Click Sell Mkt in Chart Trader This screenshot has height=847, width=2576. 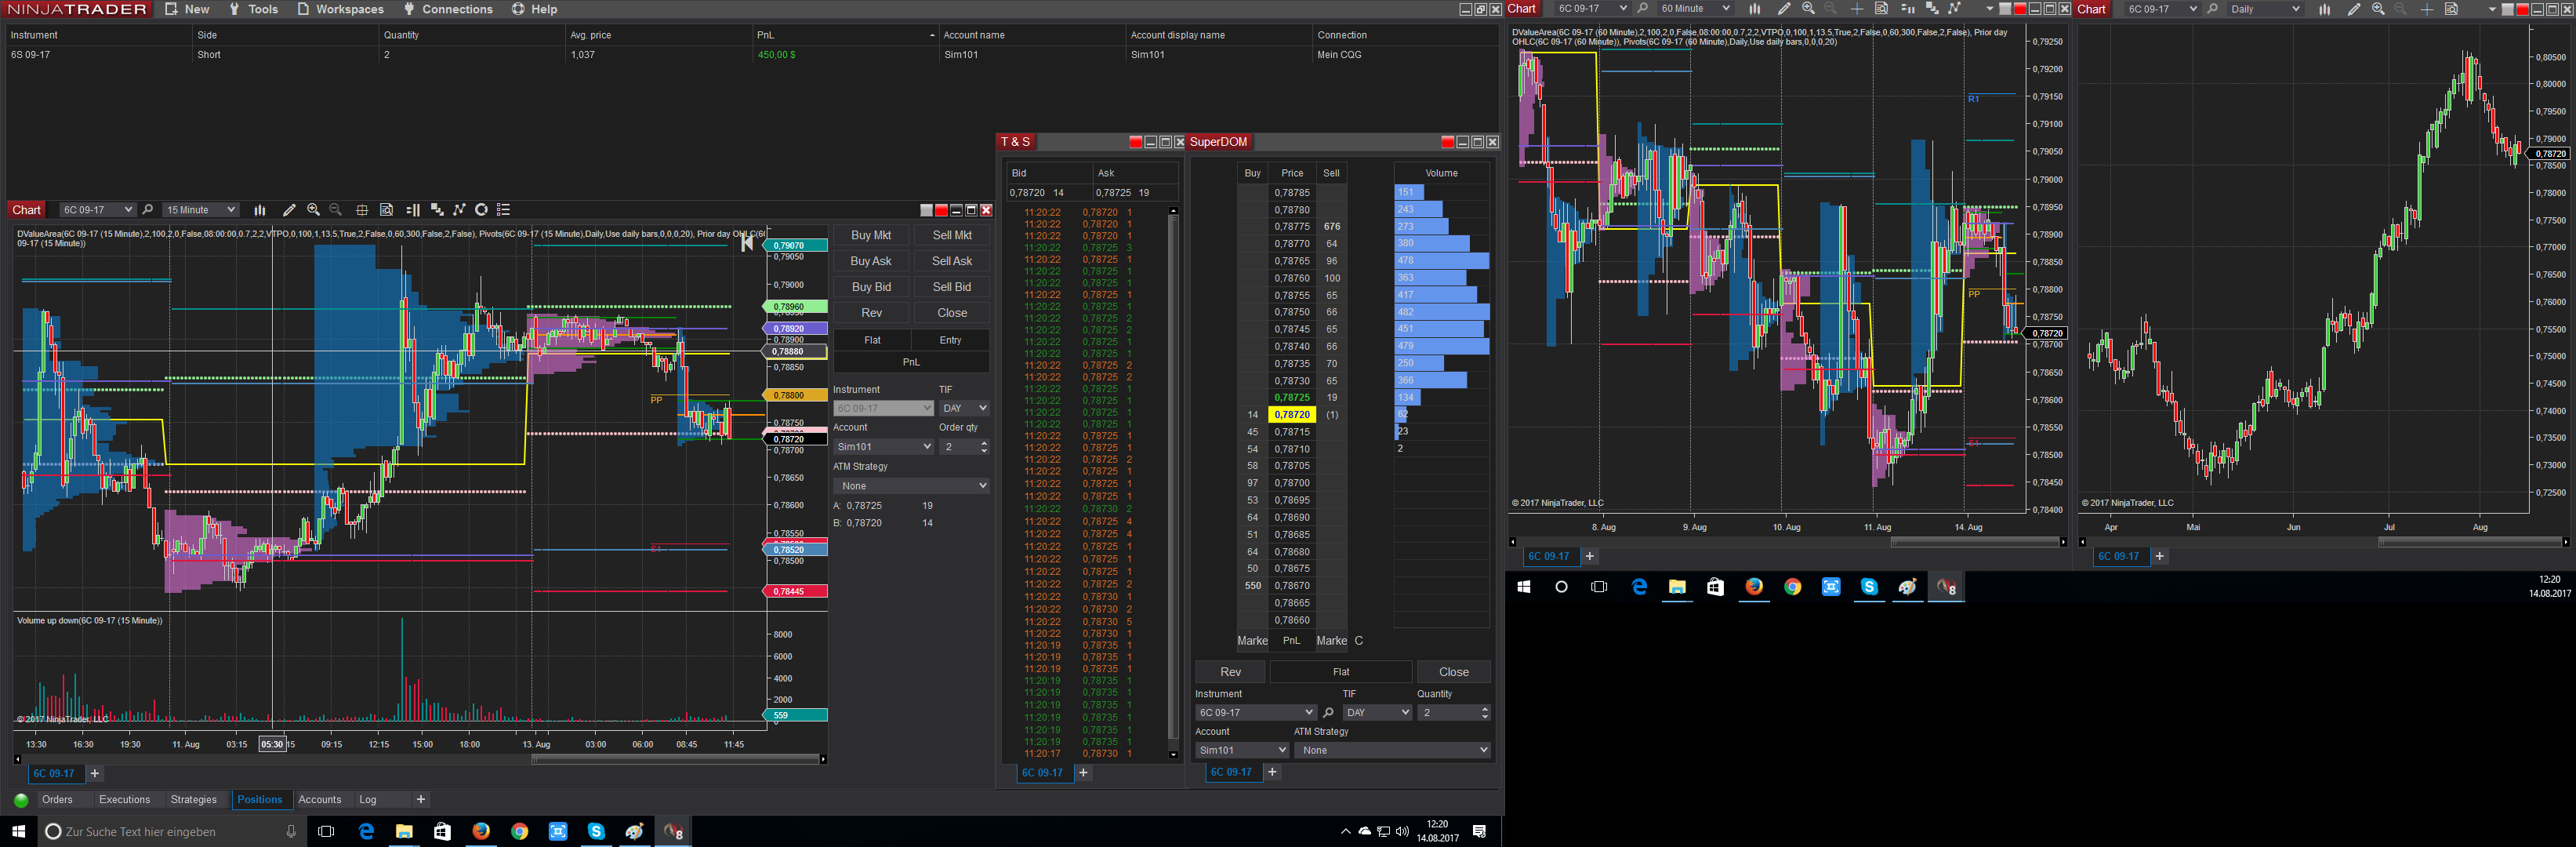pyautogui.click(x=952, y=235)
